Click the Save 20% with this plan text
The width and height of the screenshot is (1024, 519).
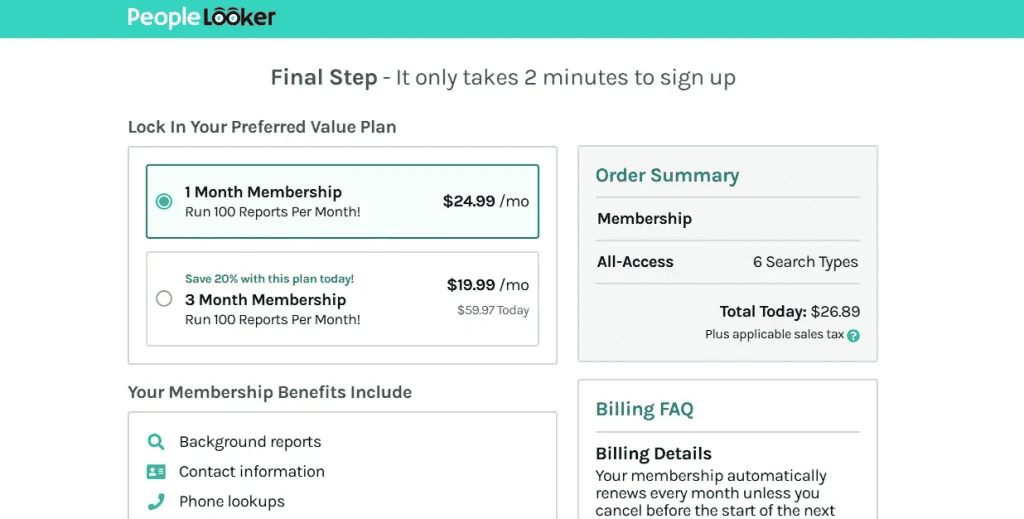coord(269,279)
